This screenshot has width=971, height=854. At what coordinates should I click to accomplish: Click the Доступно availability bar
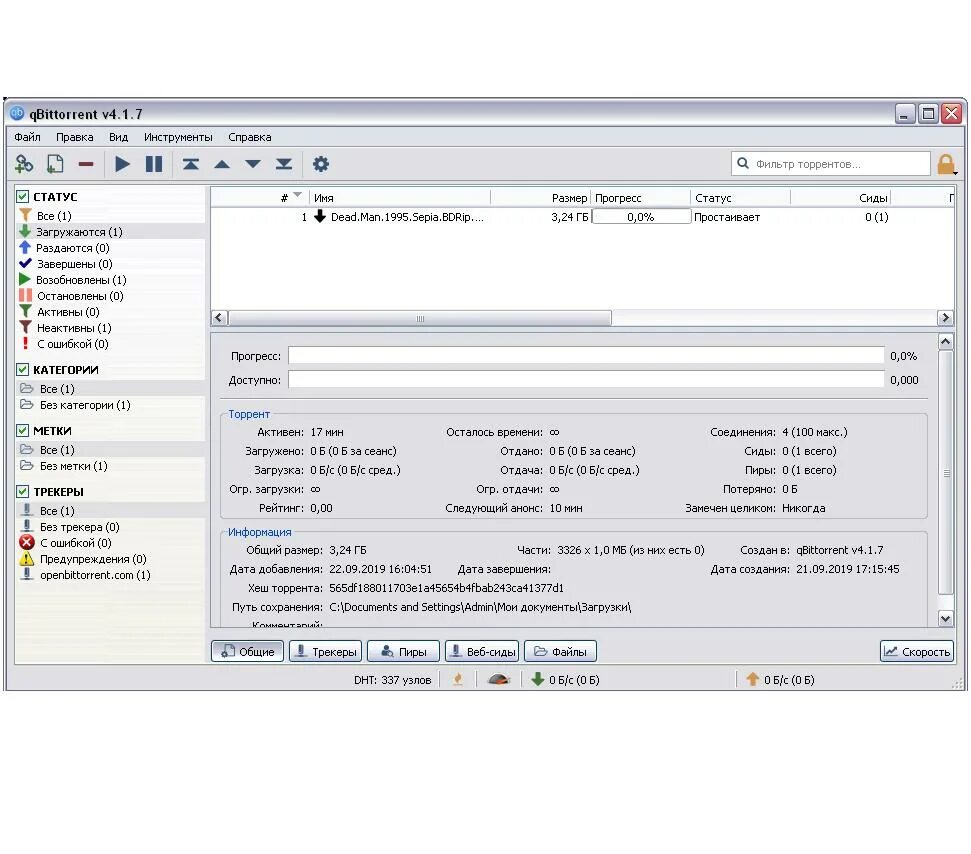coord(586,380)
